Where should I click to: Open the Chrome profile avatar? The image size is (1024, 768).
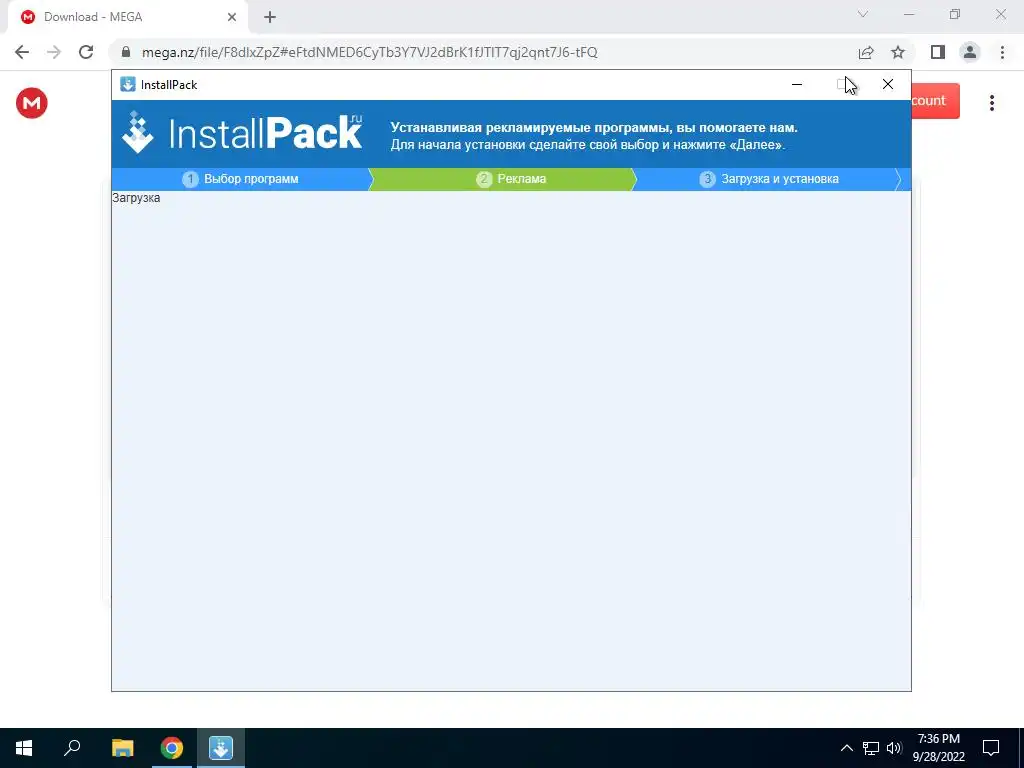pos(970,52)
